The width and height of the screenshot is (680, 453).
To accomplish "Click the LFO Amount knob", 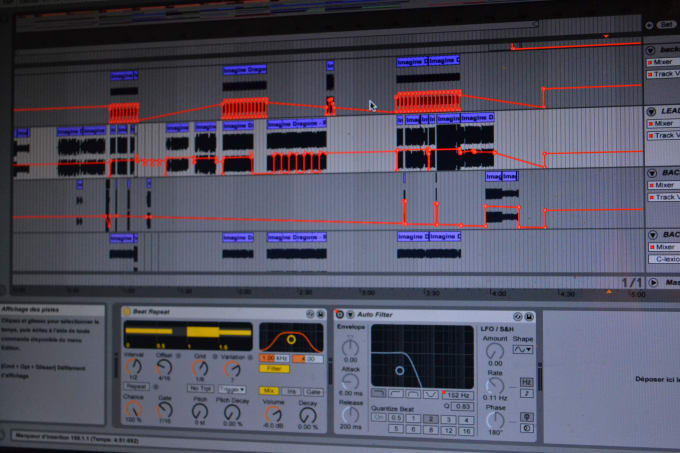I will pos(495,352).
